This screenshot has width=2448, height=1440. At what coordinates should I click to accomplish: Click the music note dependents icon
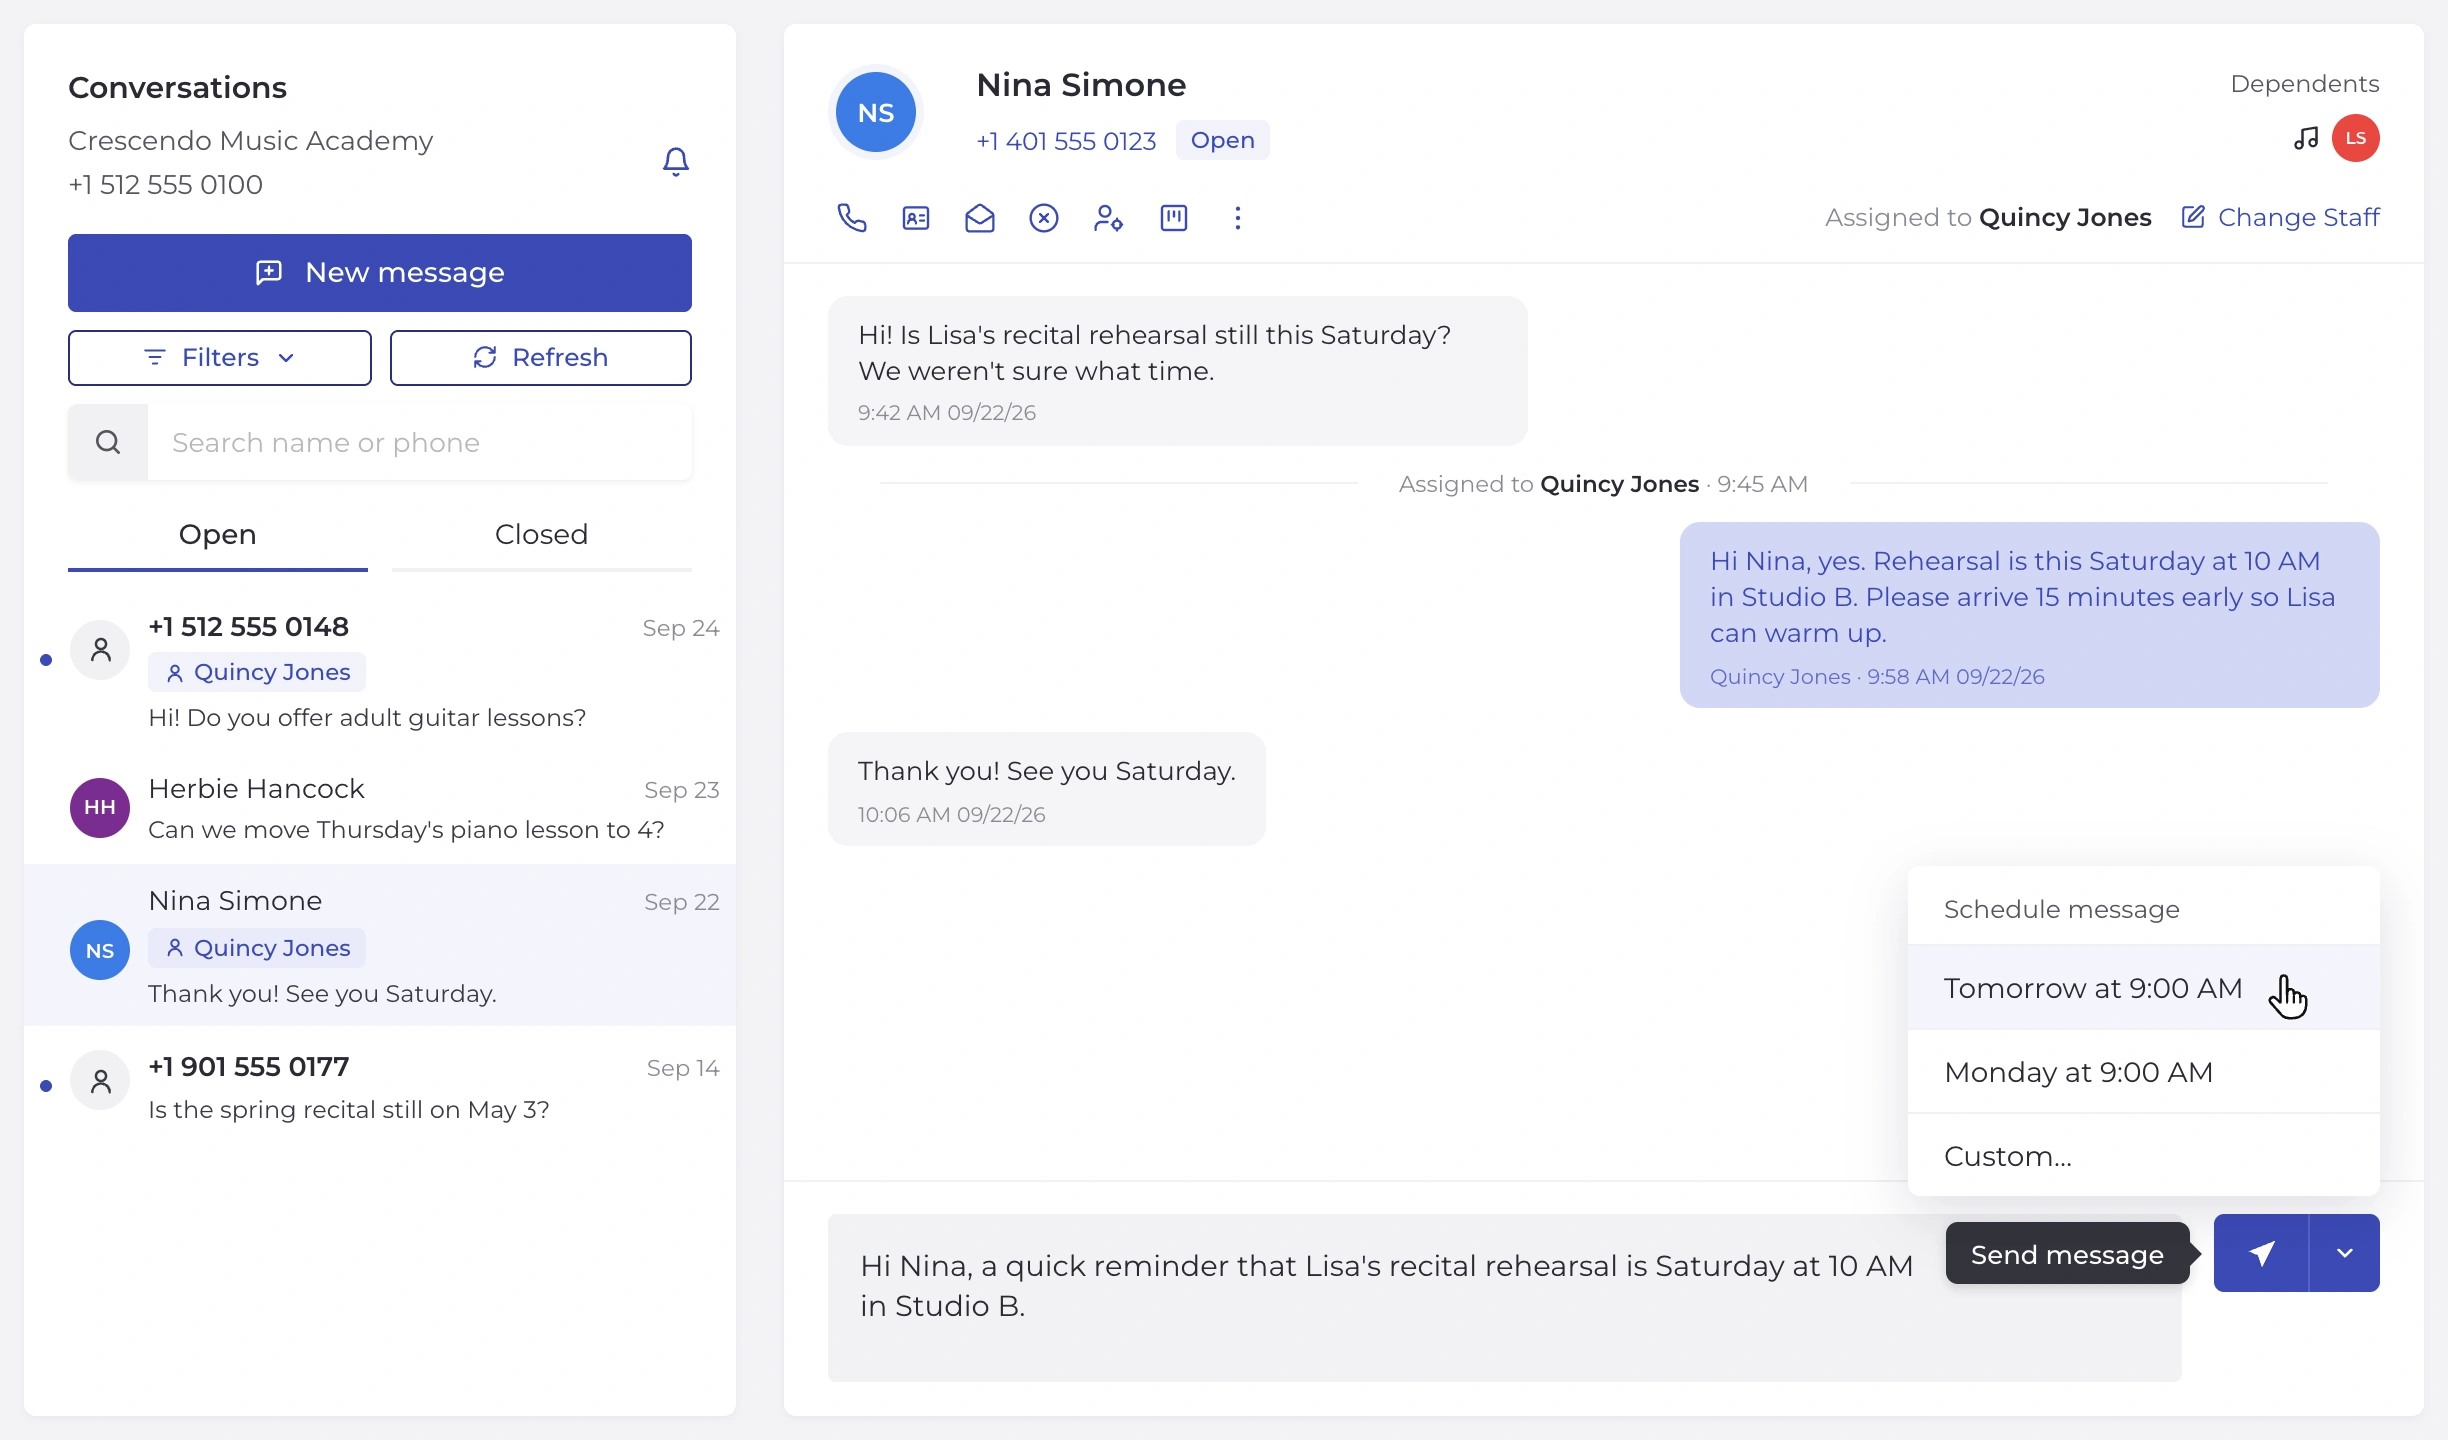[x=2306, y=138]
